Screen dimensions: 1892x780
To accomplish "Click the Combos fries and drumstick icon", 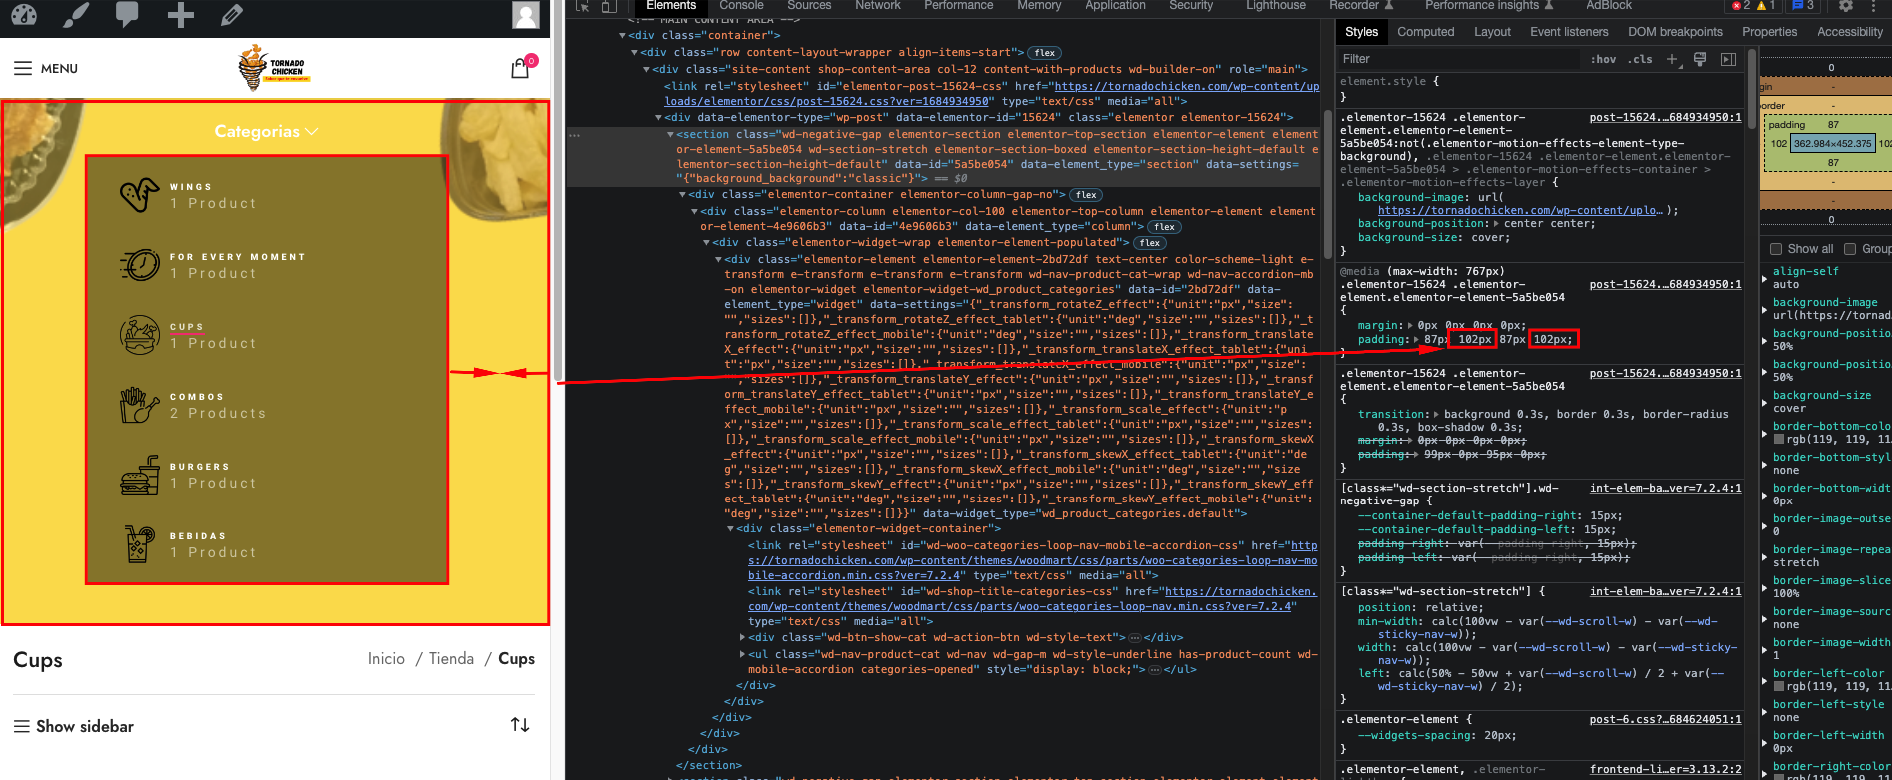I will point(140,405).
